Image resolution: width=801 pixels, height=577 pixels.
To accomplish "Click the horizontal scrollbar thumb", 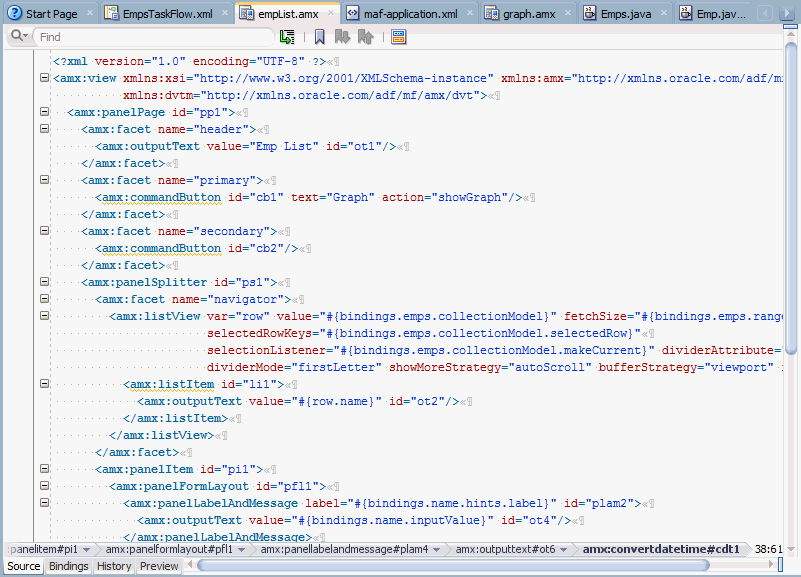I will tap(454, 565).
